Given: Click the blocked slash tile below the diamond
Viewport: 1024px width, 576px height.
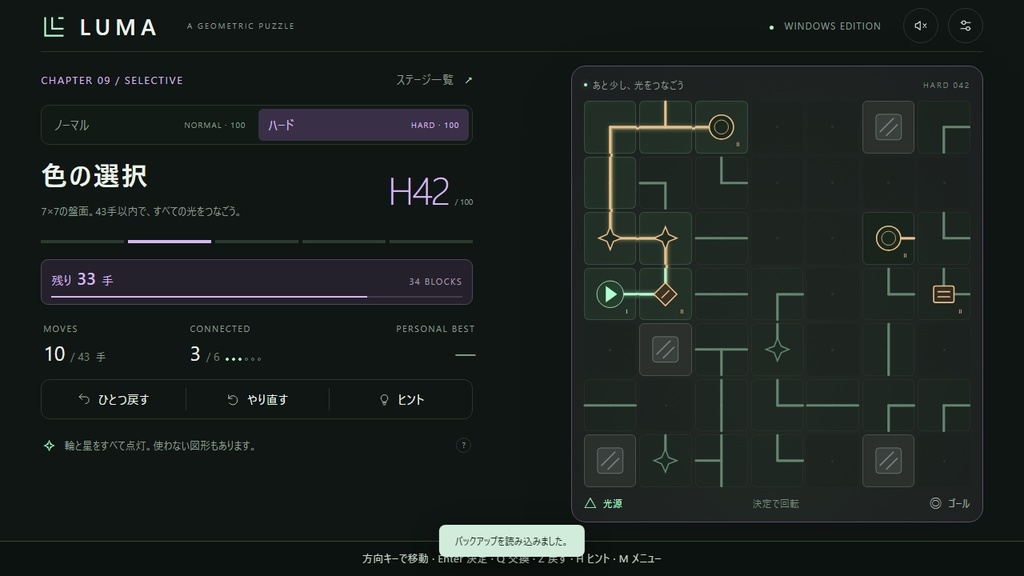Looking at the screenshot, I should tap(665, 349).
